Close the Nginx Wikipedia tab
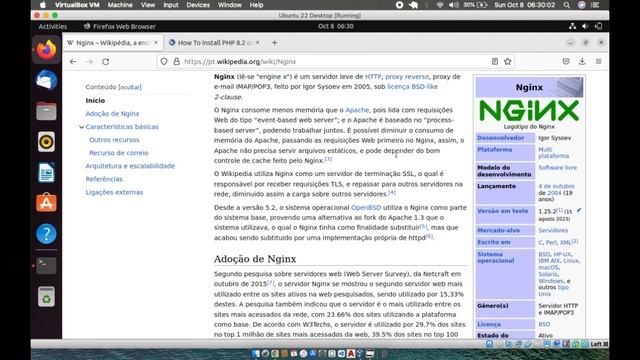Screen dimensions: 640x360 156,42
